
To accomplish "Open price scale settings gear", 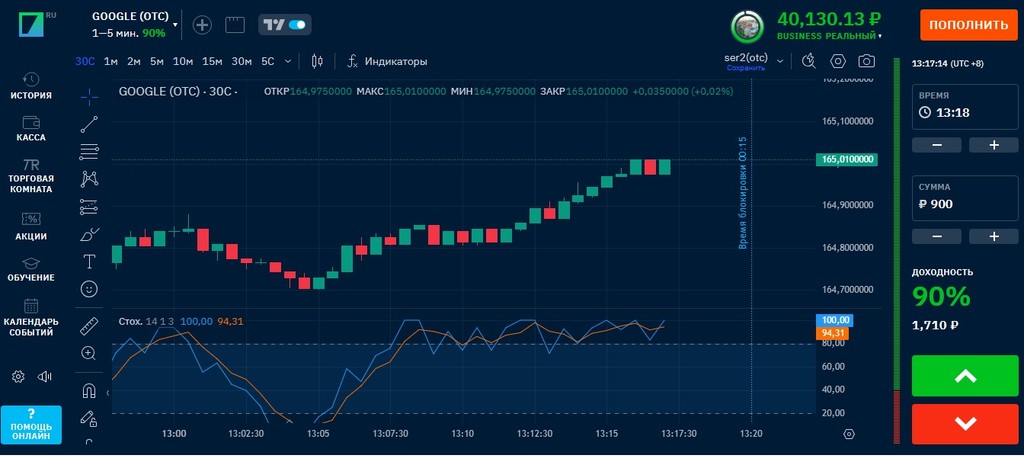I will 849,434.
